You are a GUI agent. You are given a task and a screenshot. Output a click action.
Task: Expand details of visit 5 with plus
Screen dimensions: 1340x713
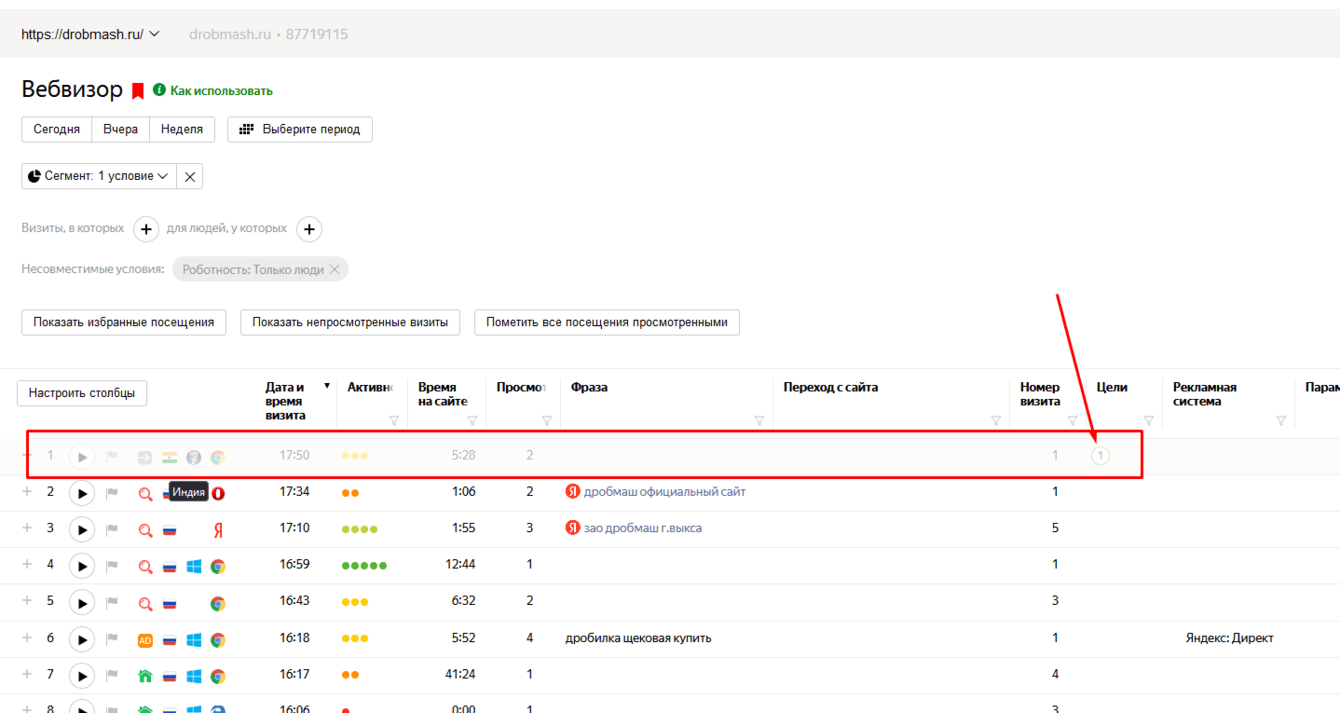click(x=27, y=600)
